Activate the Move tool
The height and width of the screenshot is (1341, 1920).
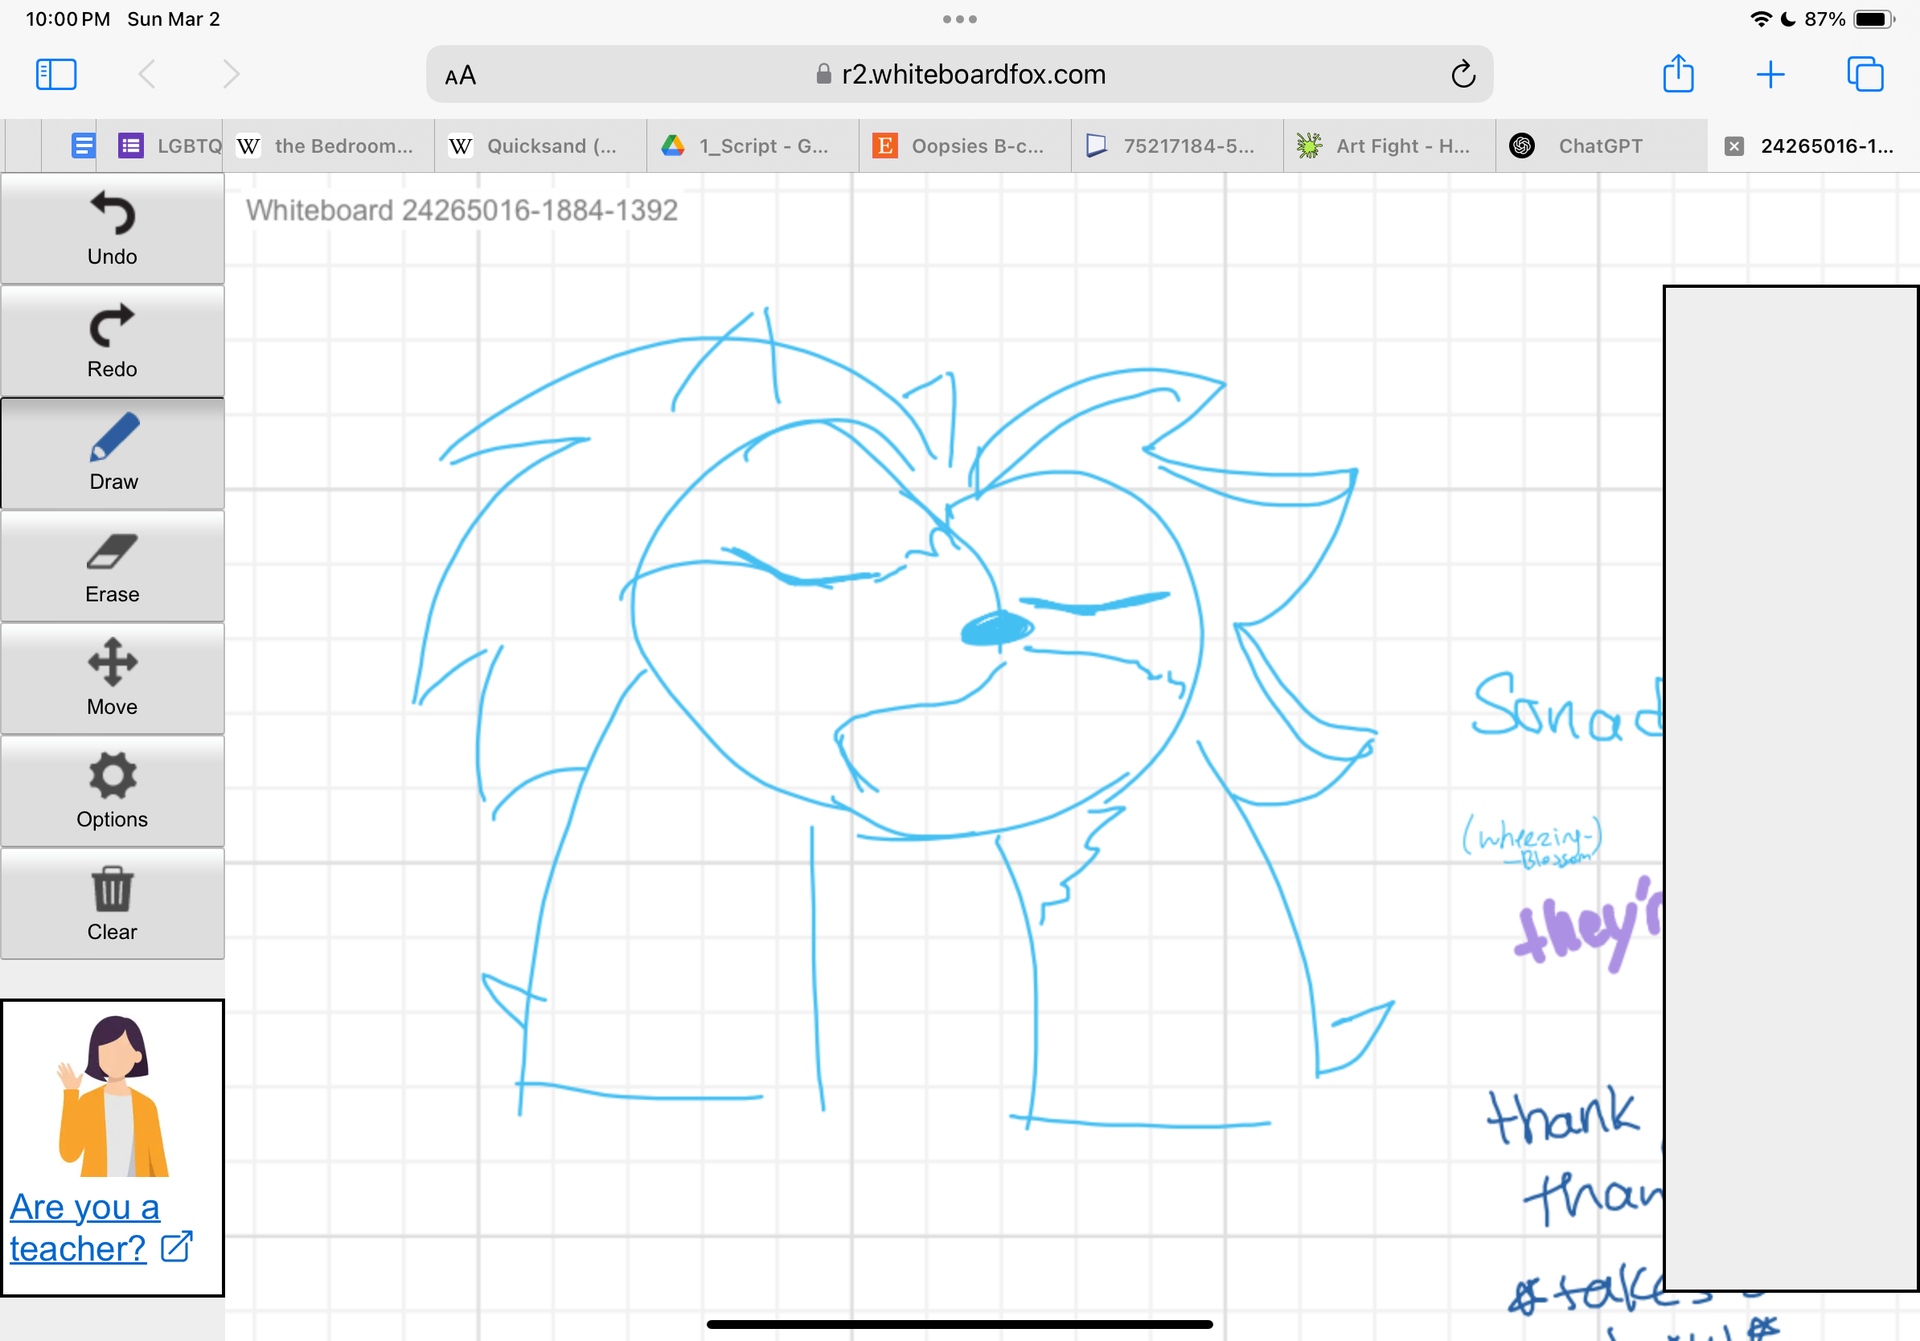(x=112, y=679)
